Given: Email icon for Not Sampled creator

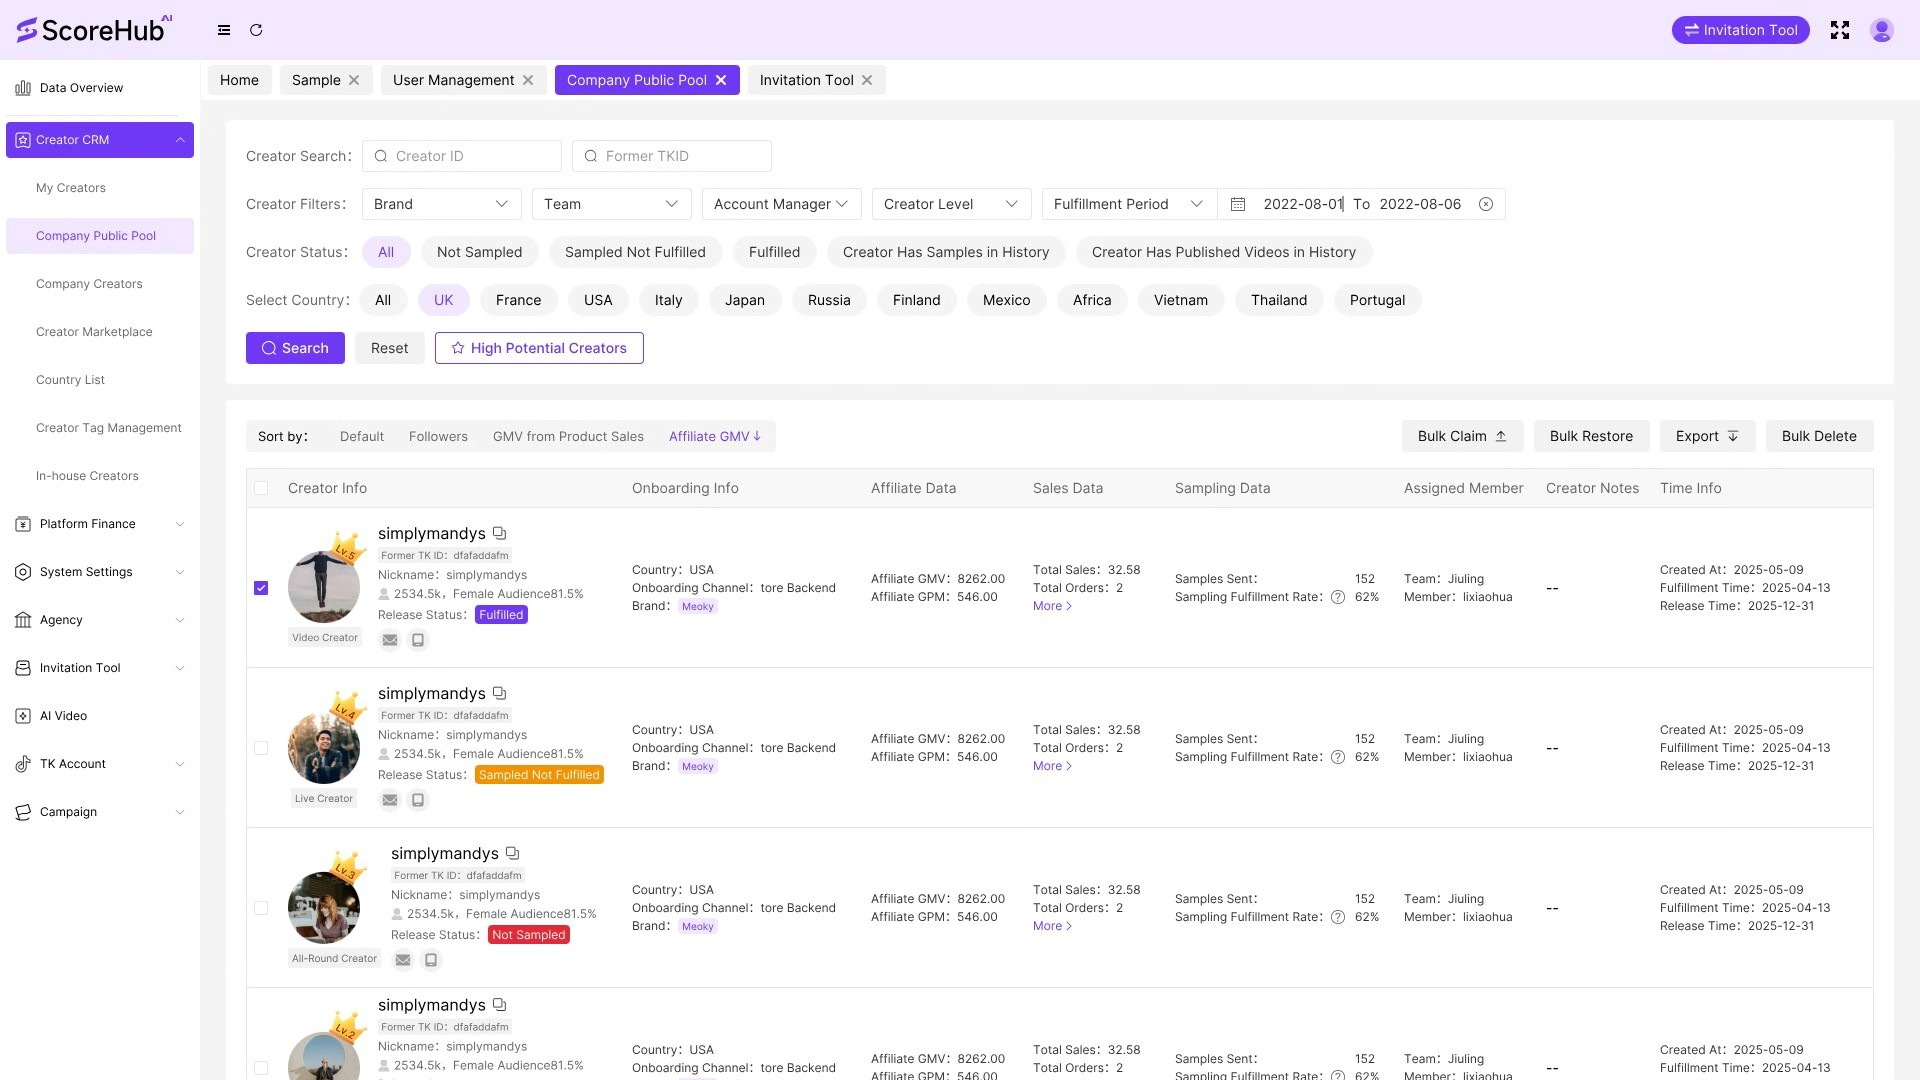Looking at the screenshot, I should (x=403, y=960).
